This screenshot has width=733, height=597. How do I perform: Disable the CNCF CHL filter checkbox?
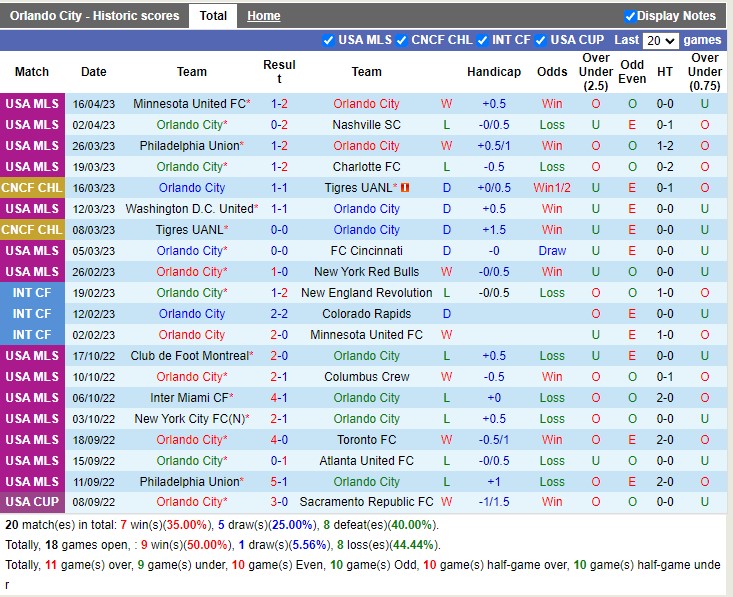(402, 41)
